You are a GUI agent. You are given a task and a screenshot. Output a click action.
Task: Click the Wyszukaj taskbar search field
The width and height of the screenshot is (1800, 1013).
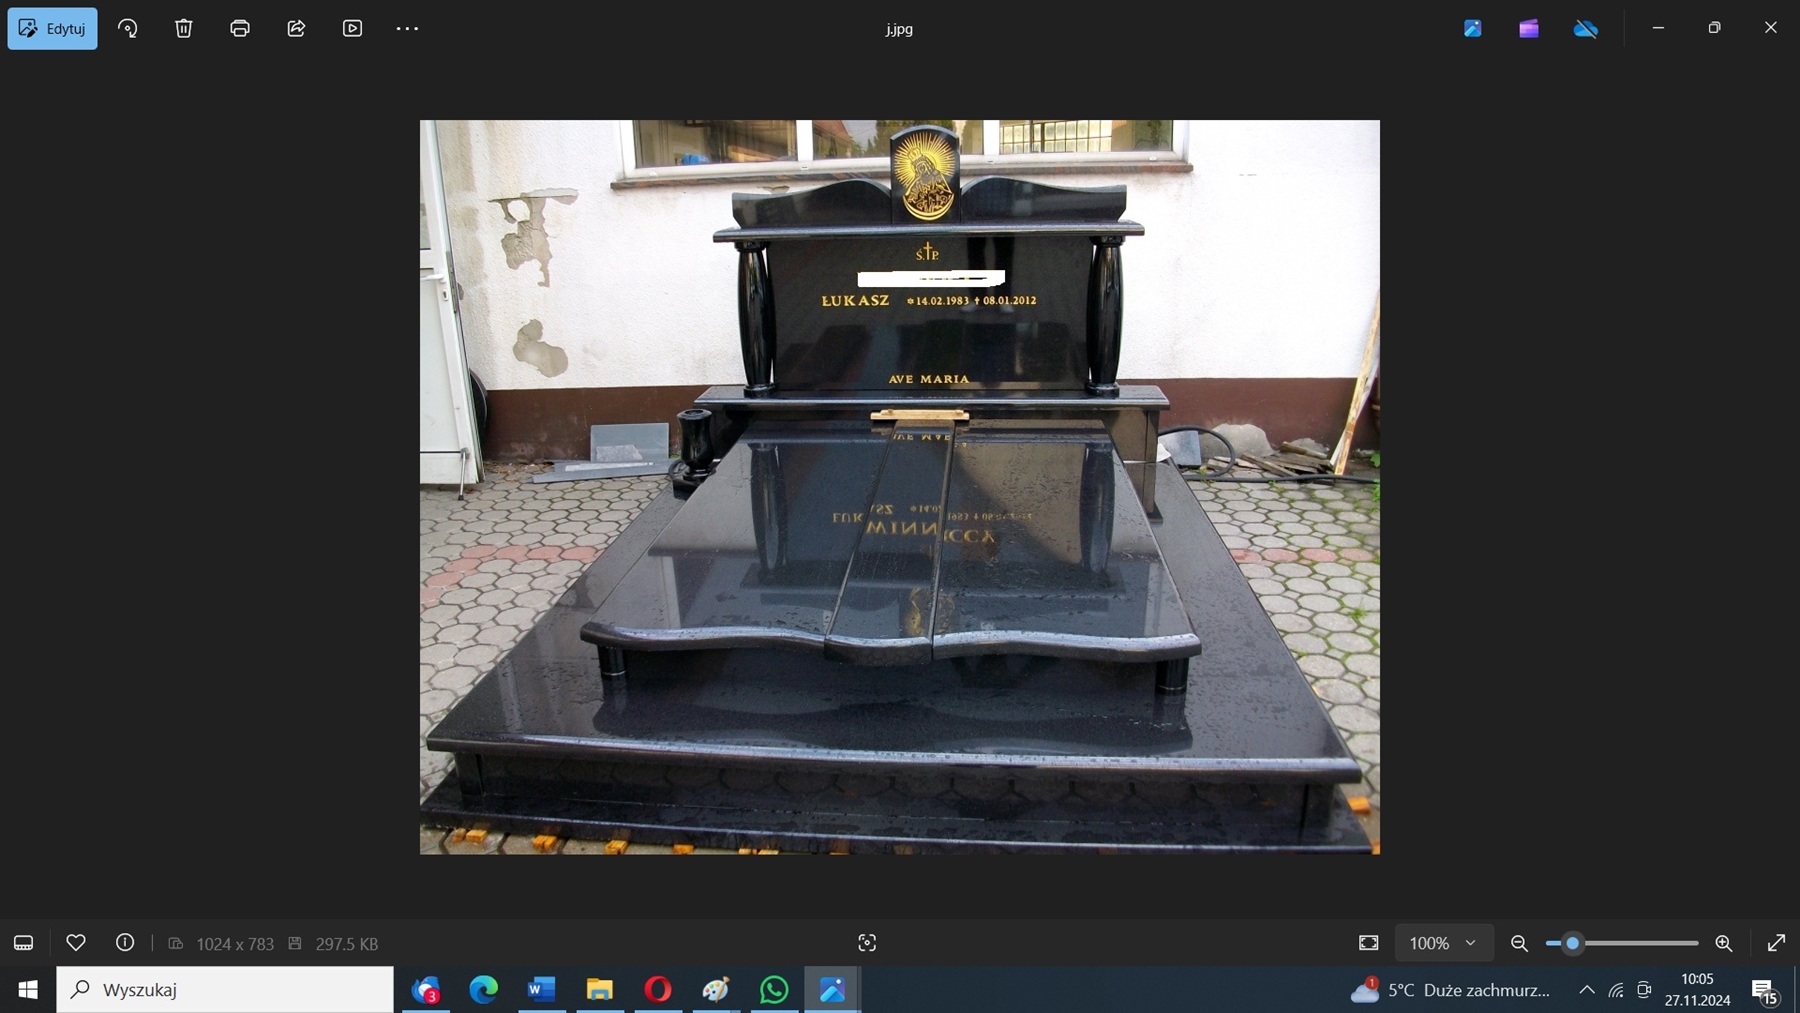pyautogui.click(x=225, y=990)
